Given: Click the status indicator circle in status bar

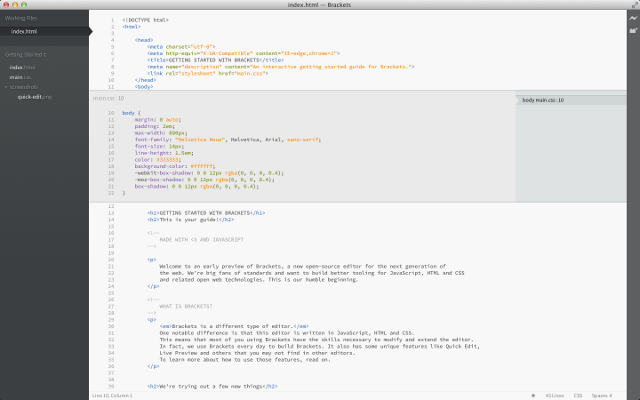Looking at the screenshot, I should click(533, 395).
